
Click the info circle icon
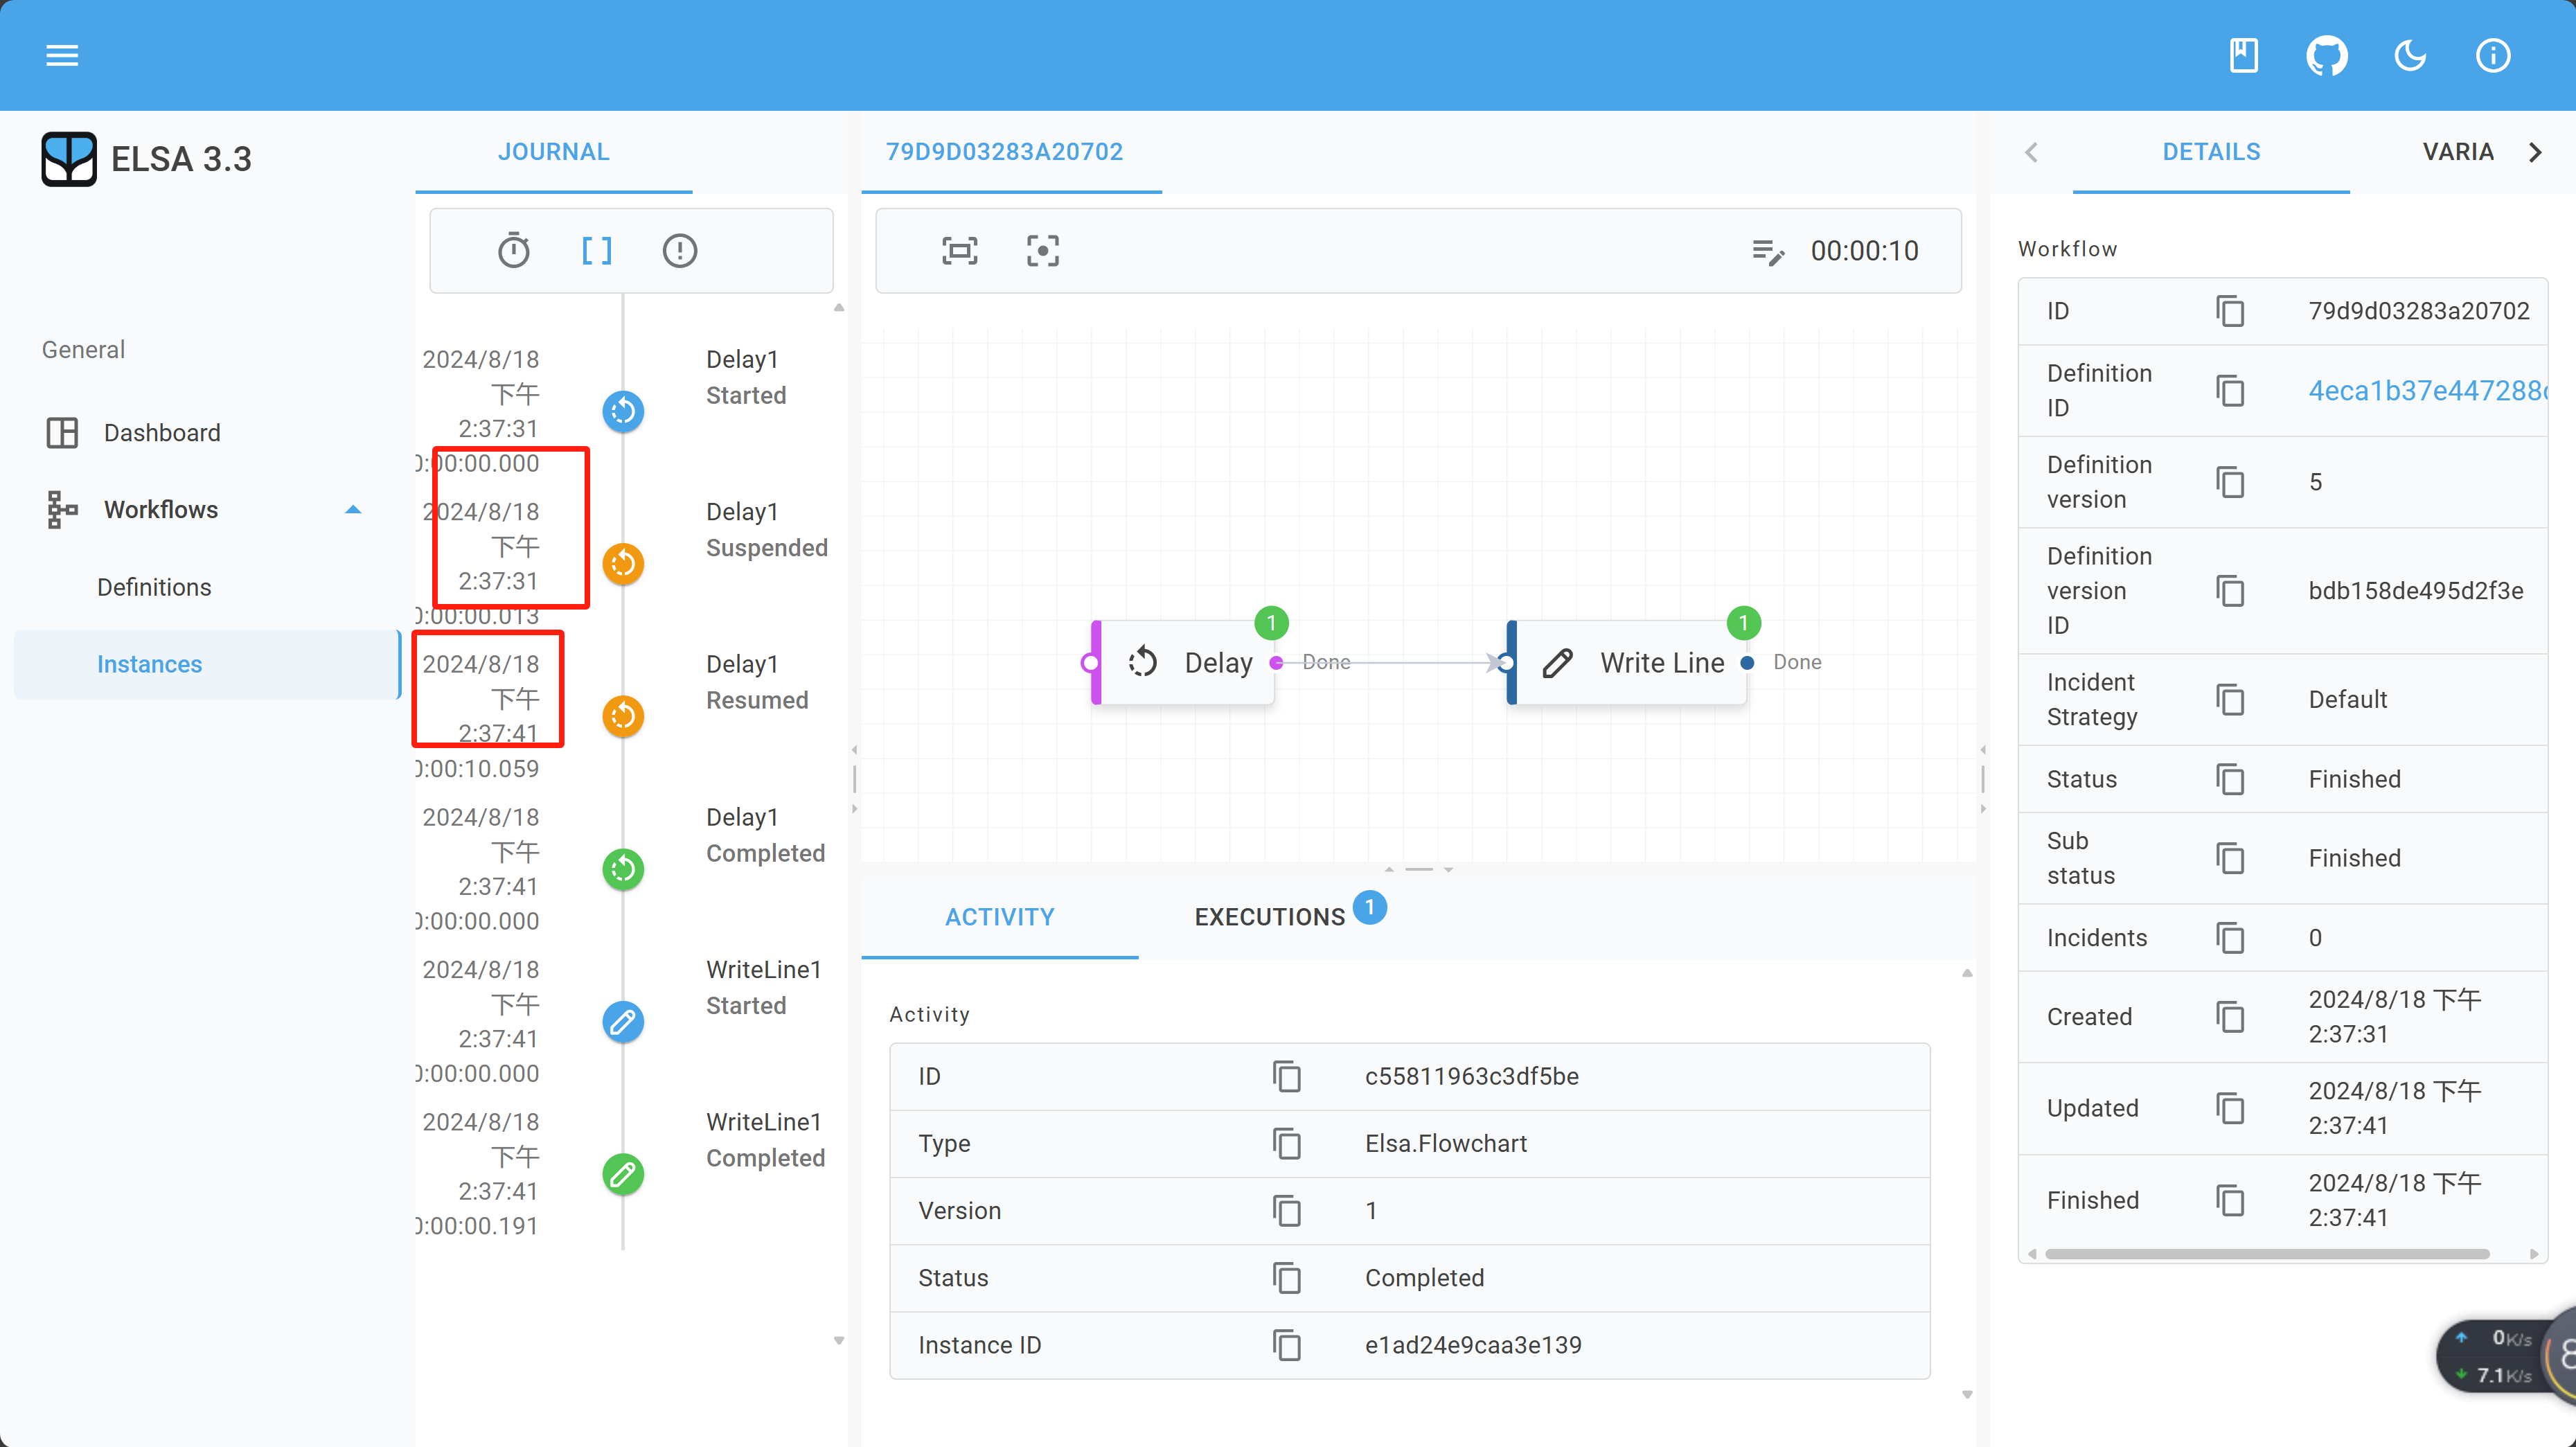2492,55
